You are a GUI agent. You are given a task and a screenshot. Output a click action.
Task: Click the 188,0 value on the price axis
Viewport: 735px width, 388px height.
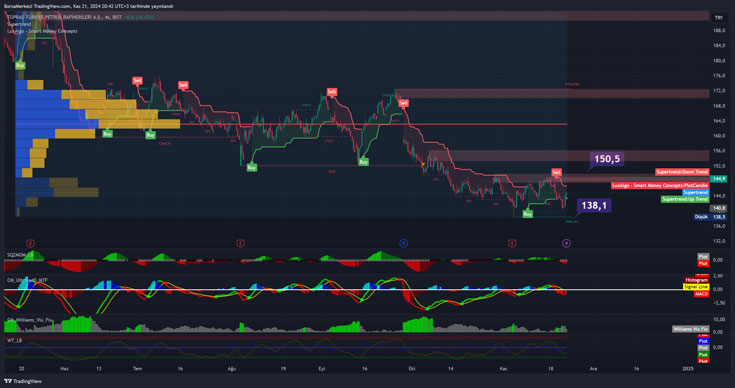pyautogui.click(x=719, y=30)
